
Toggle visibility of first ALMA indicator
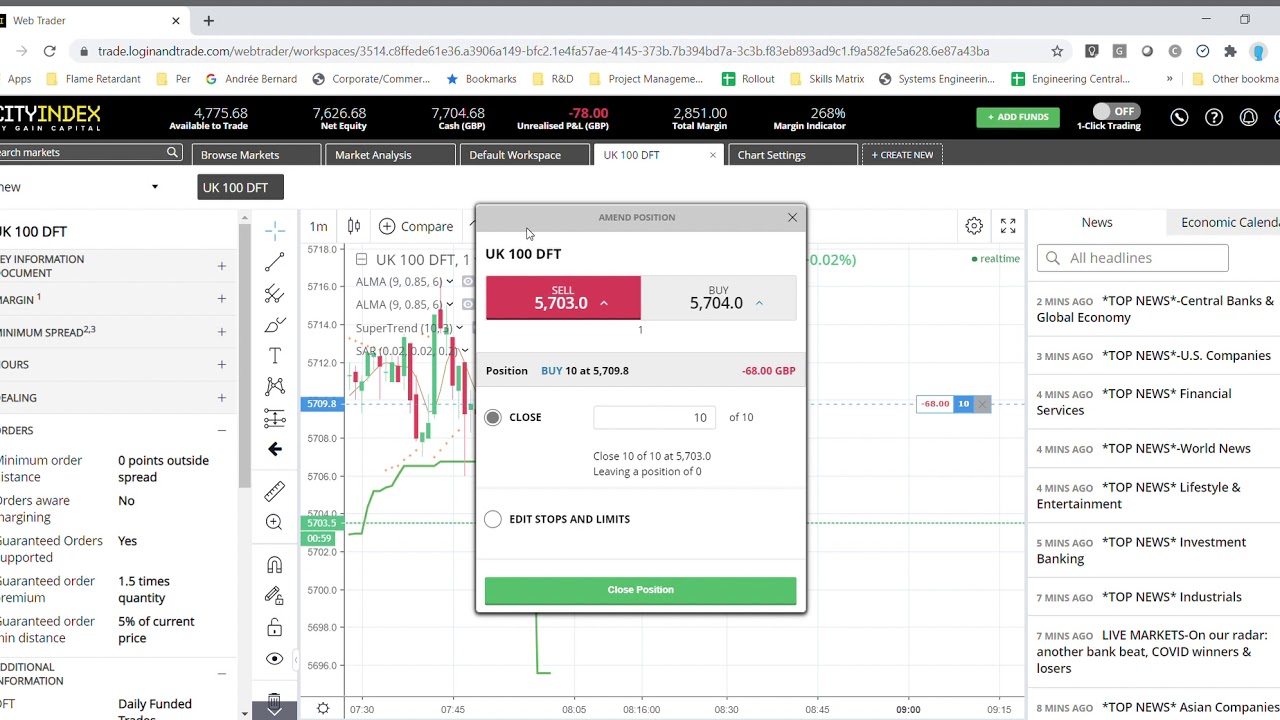pyautogui.click(x=467, y=282)
